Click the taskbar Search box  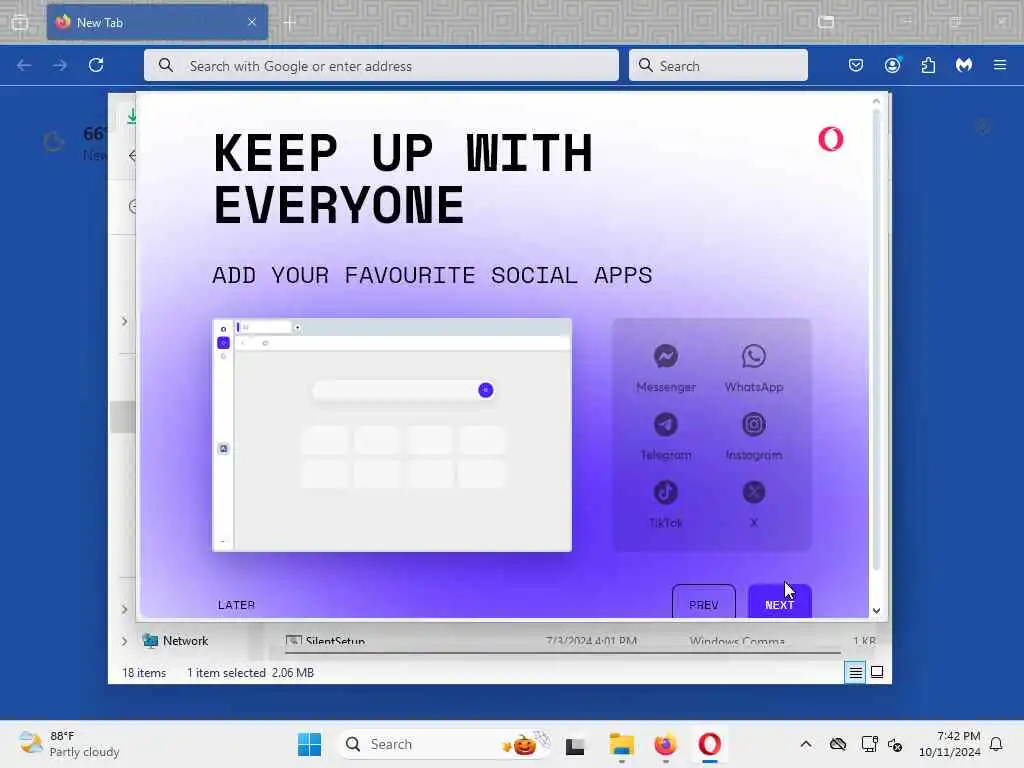445,744
